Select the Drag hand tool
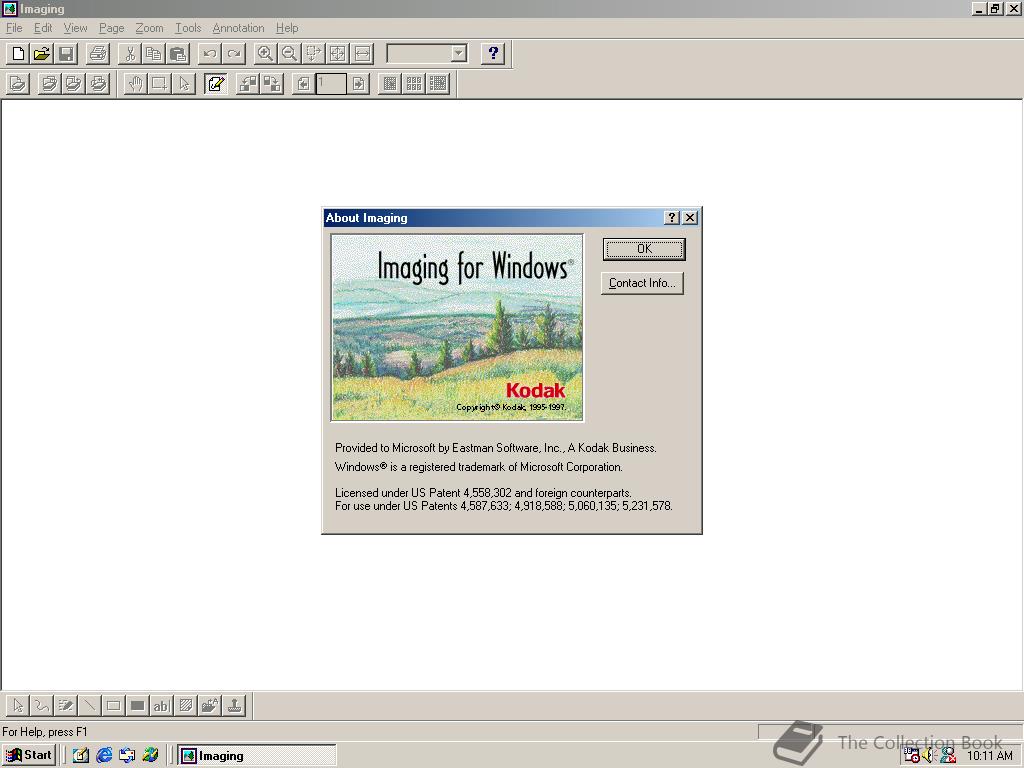Image resolution: width=1024 pixels, height=768 pixels. (x=135, y=84)
